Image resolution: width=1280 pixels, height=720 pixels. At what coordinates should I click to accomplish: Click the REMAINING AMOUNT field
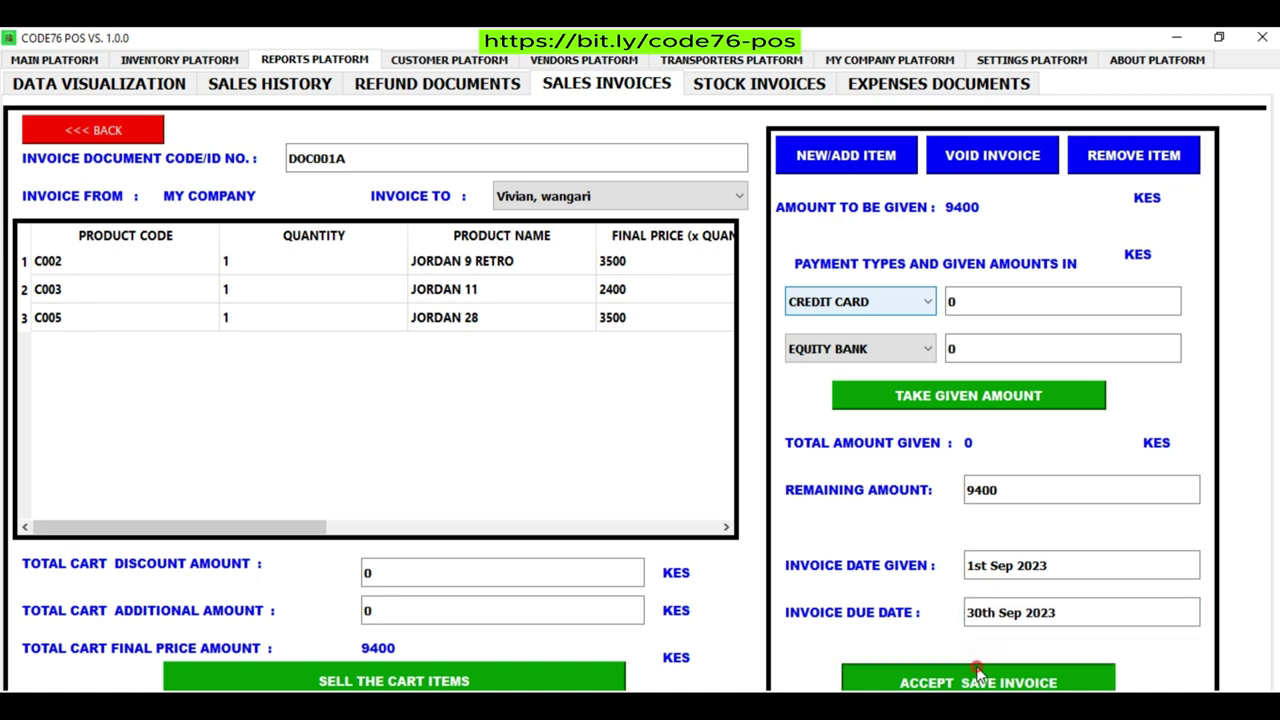click(1082, 490)
